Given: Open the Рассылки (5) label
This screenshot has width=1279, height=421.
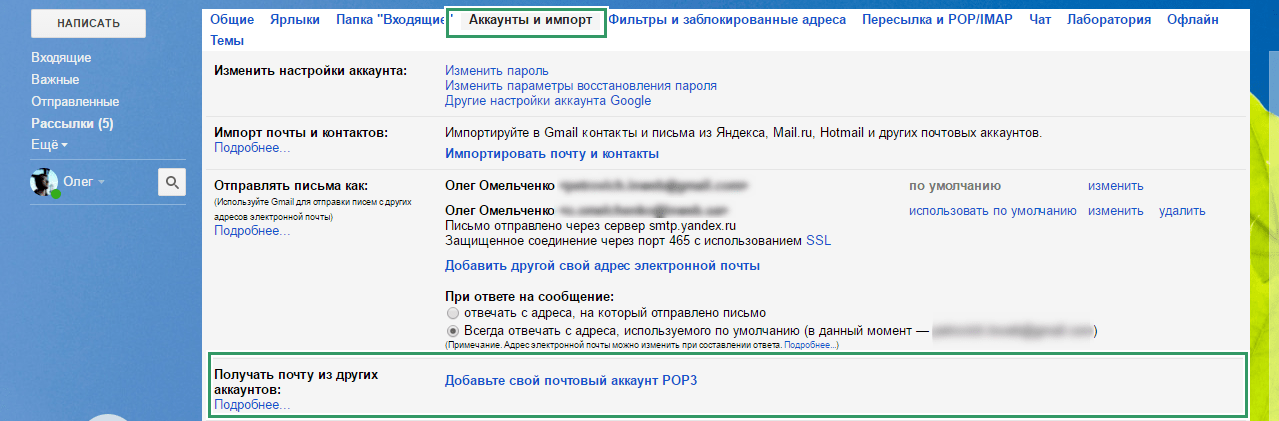Looking at the screenshot, I should pos(72,123).
